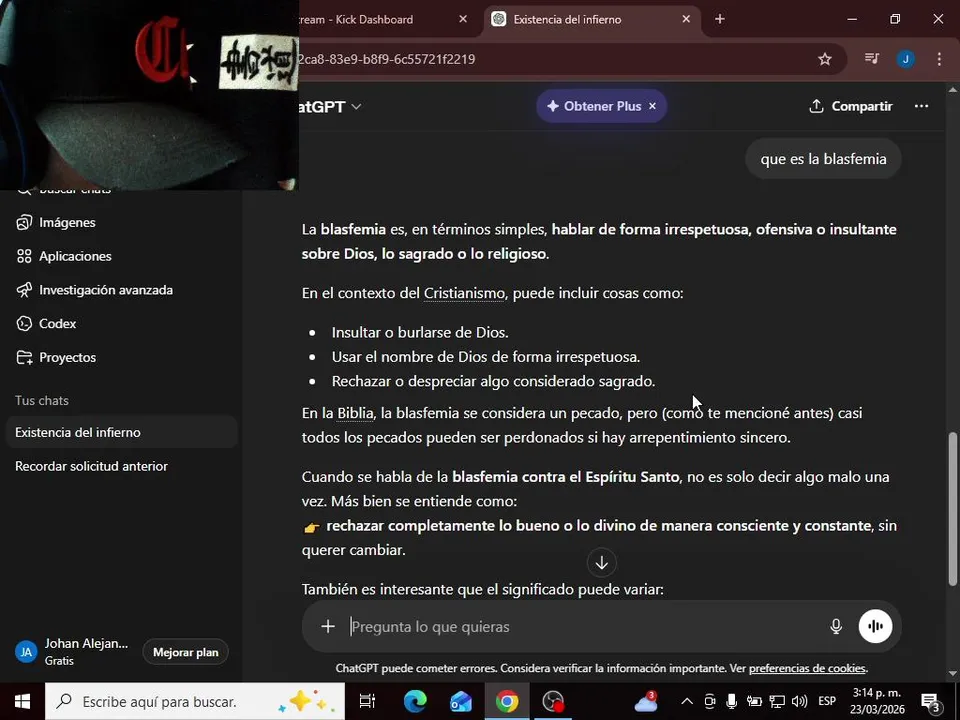This screenshot has width=960, height=720.
Task: Open Outlook from the taskbar
Action: pos(460,702)
